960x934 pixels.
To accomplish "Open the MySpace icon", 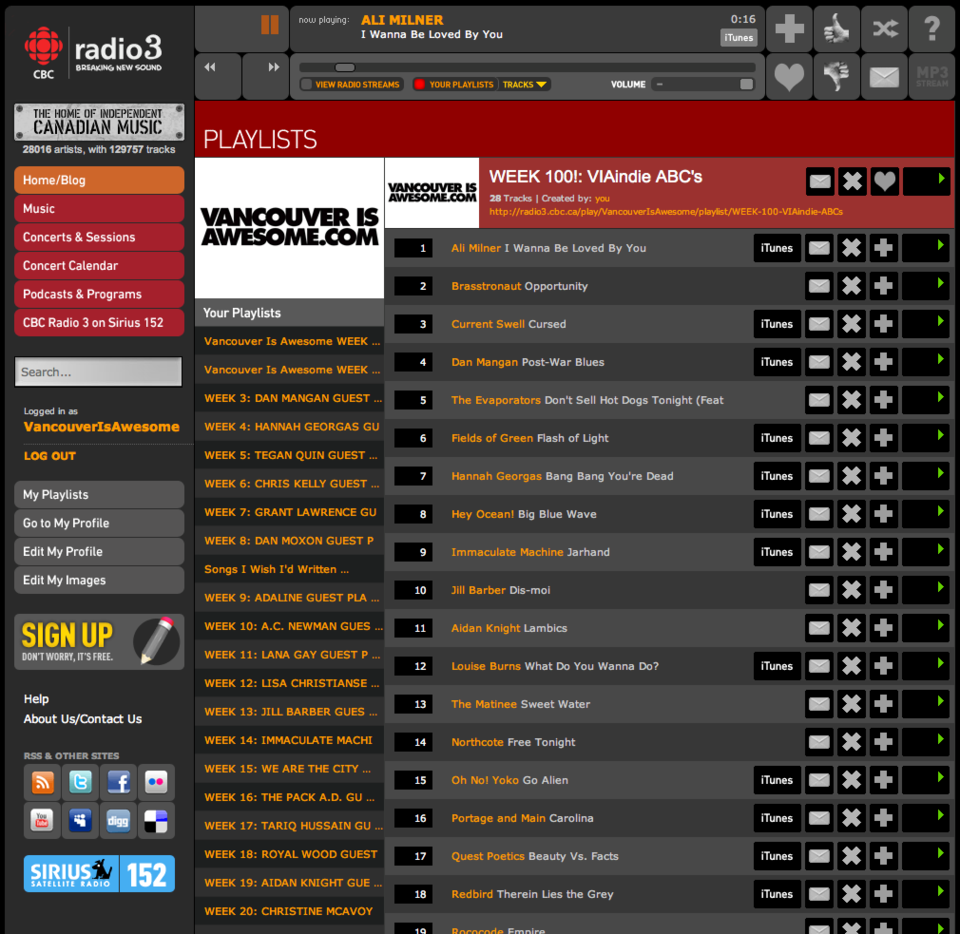I will click(x=80, y=821).
